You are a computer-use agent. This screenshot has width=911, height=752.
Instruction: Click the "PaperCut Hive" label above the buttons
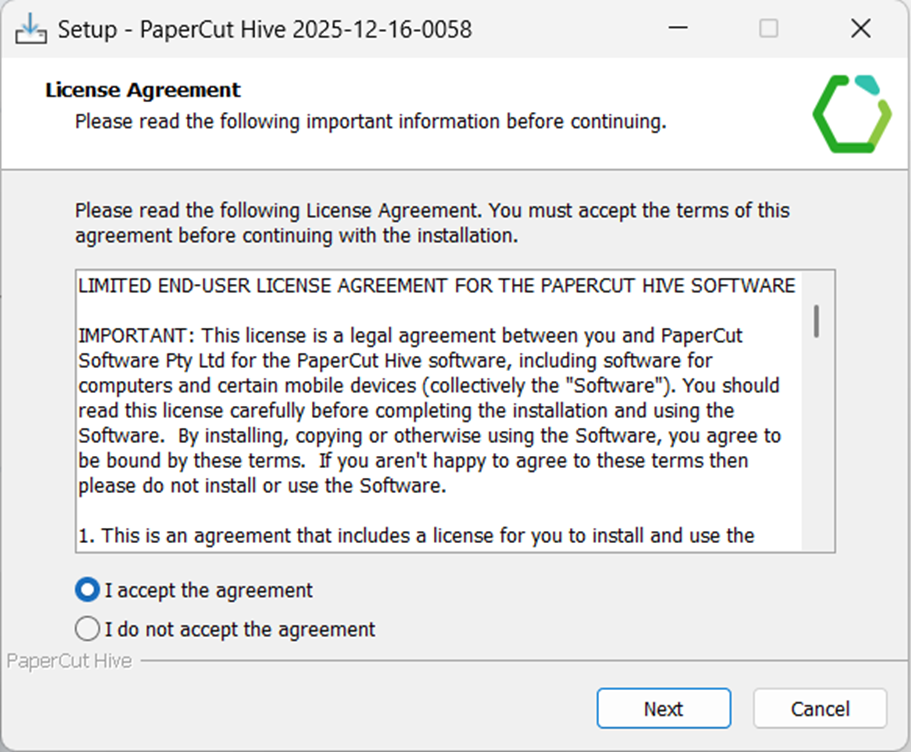(69, 661)
